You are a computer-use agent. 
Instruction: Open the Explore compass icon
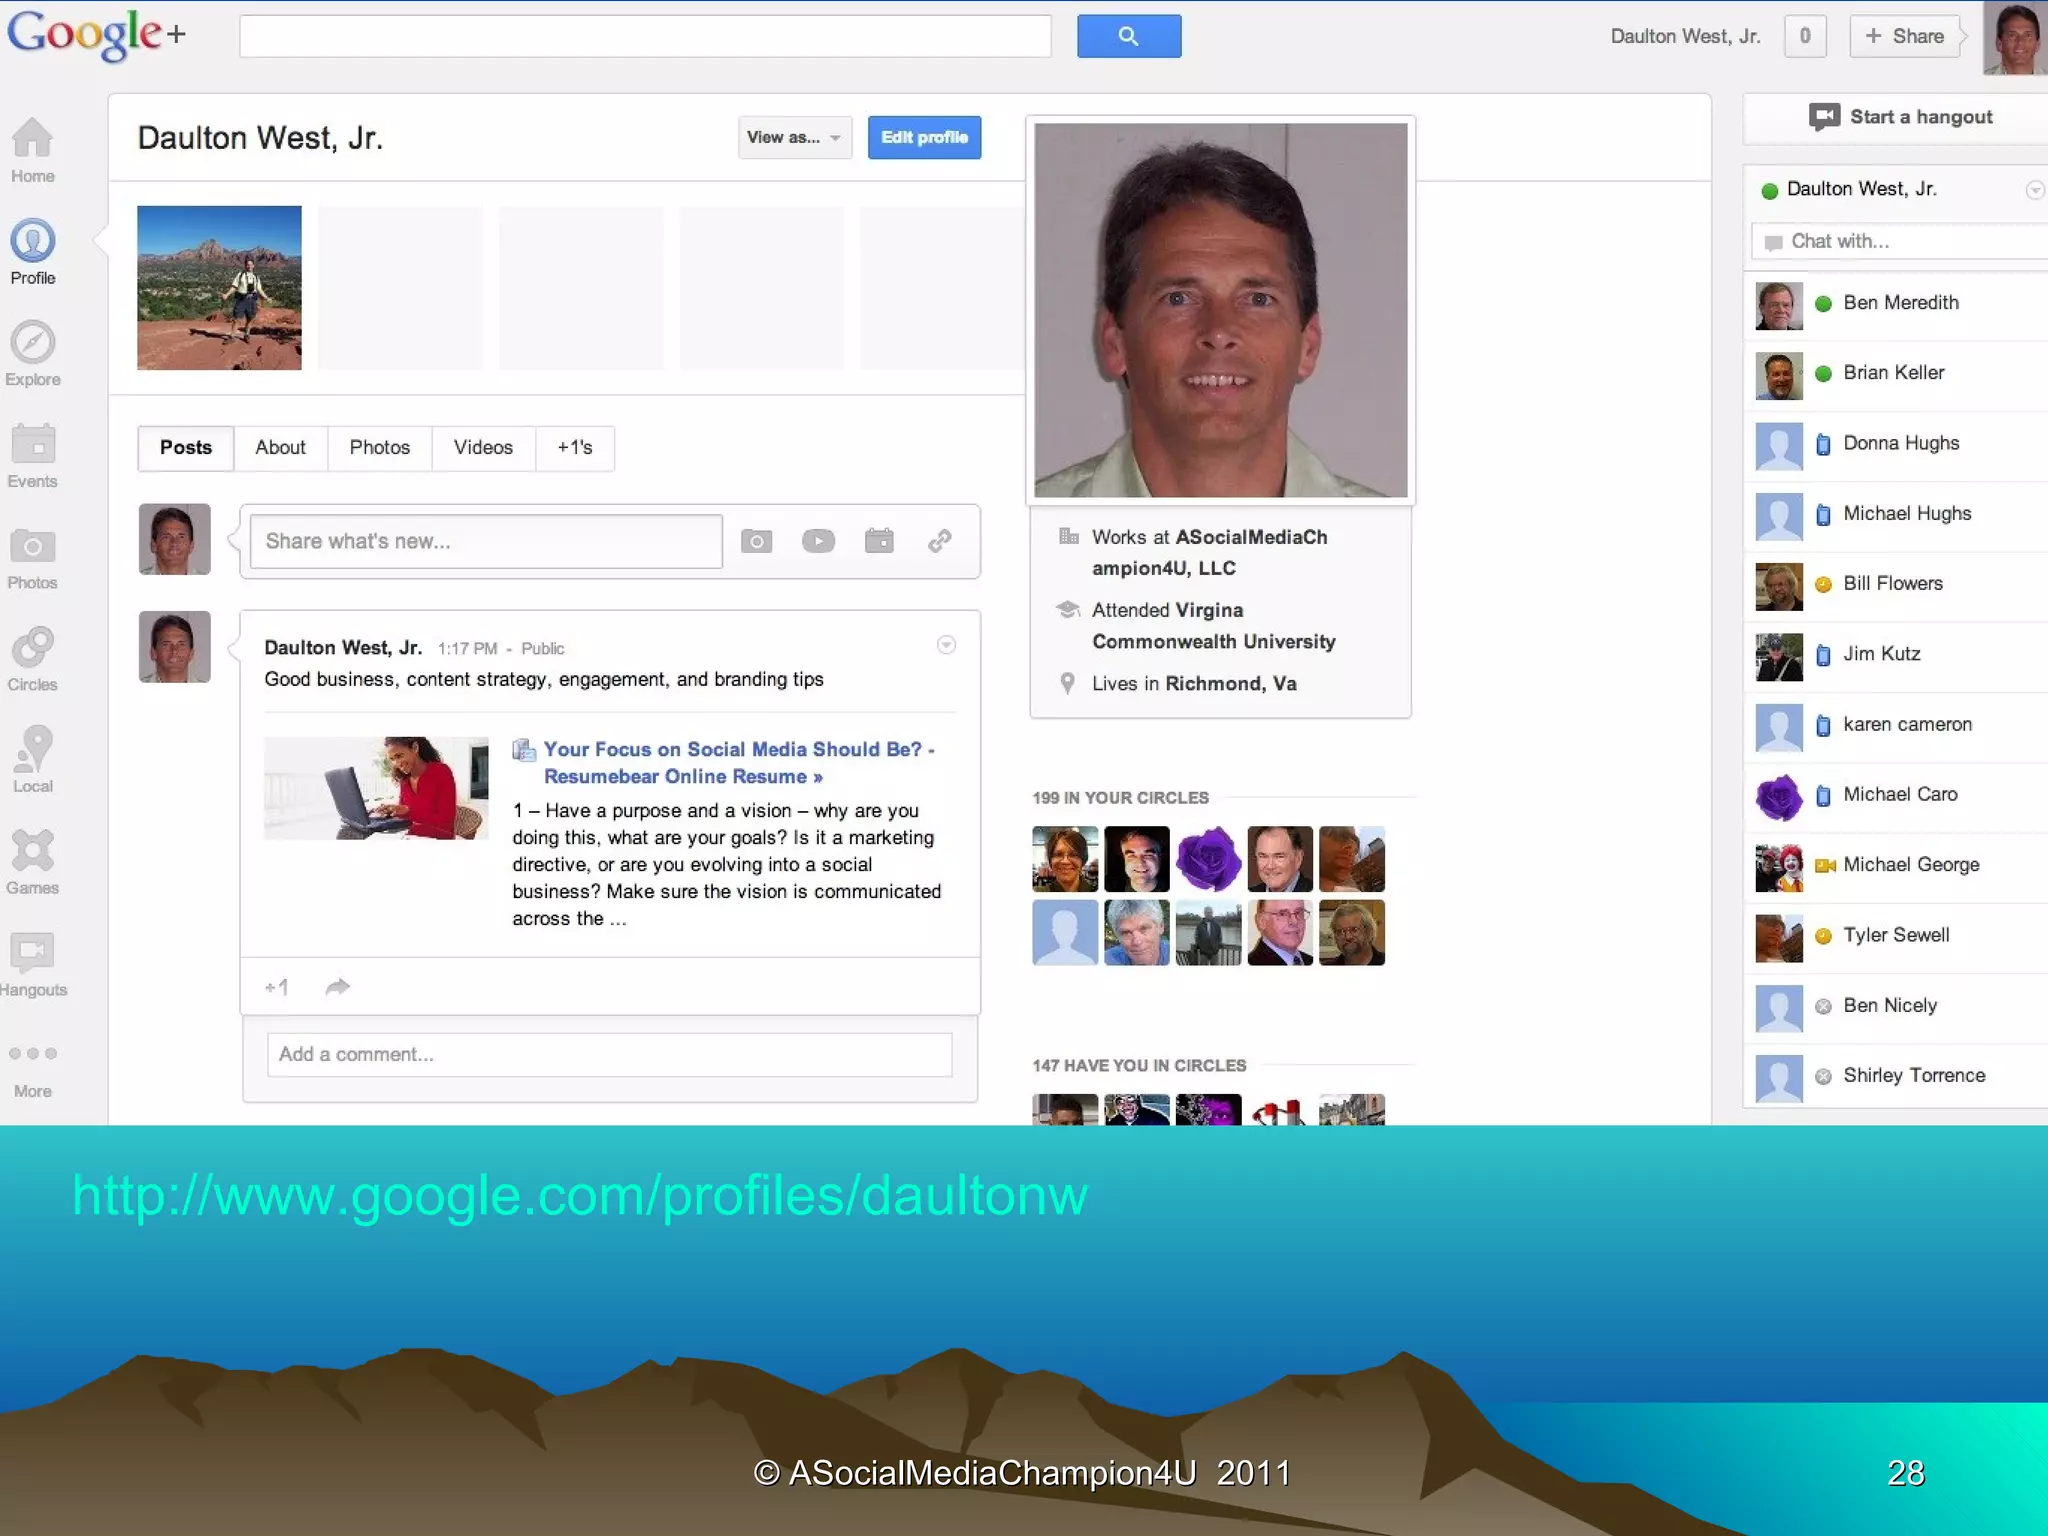(x=32, y=343)
